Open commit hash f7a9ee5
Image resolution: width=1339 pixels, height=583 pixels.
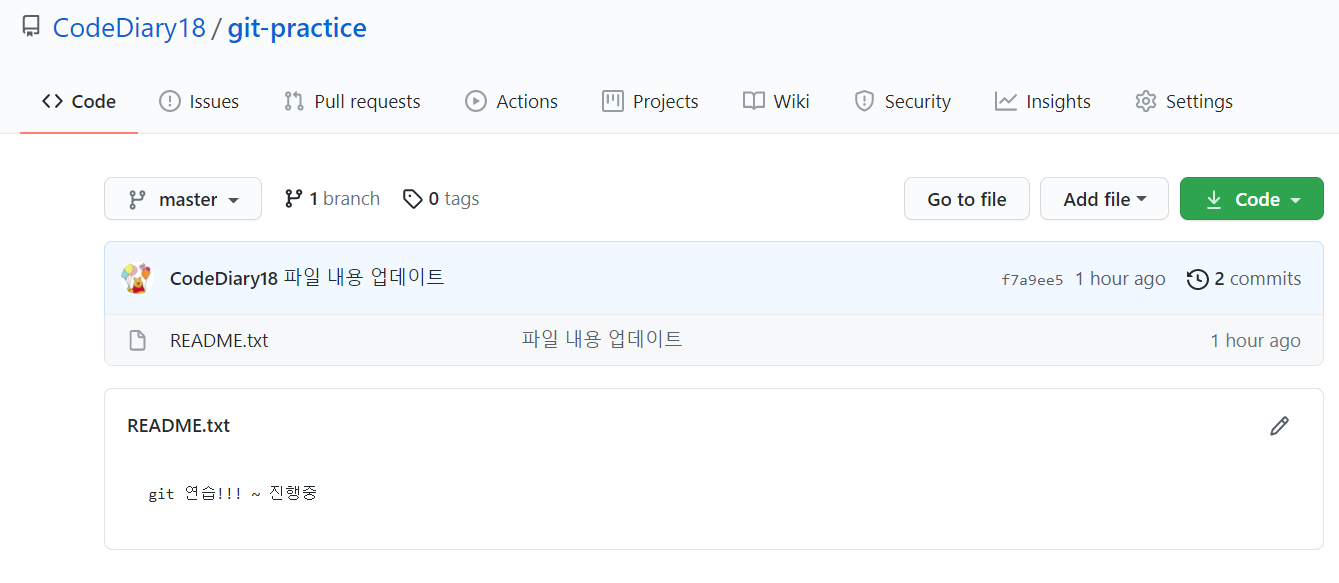pos(1032,280)
